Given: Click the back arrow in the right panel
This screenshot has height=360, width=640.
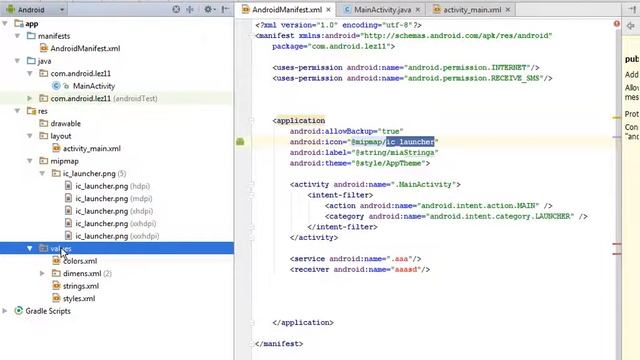Looking at the screenshot, I should 631,26.
